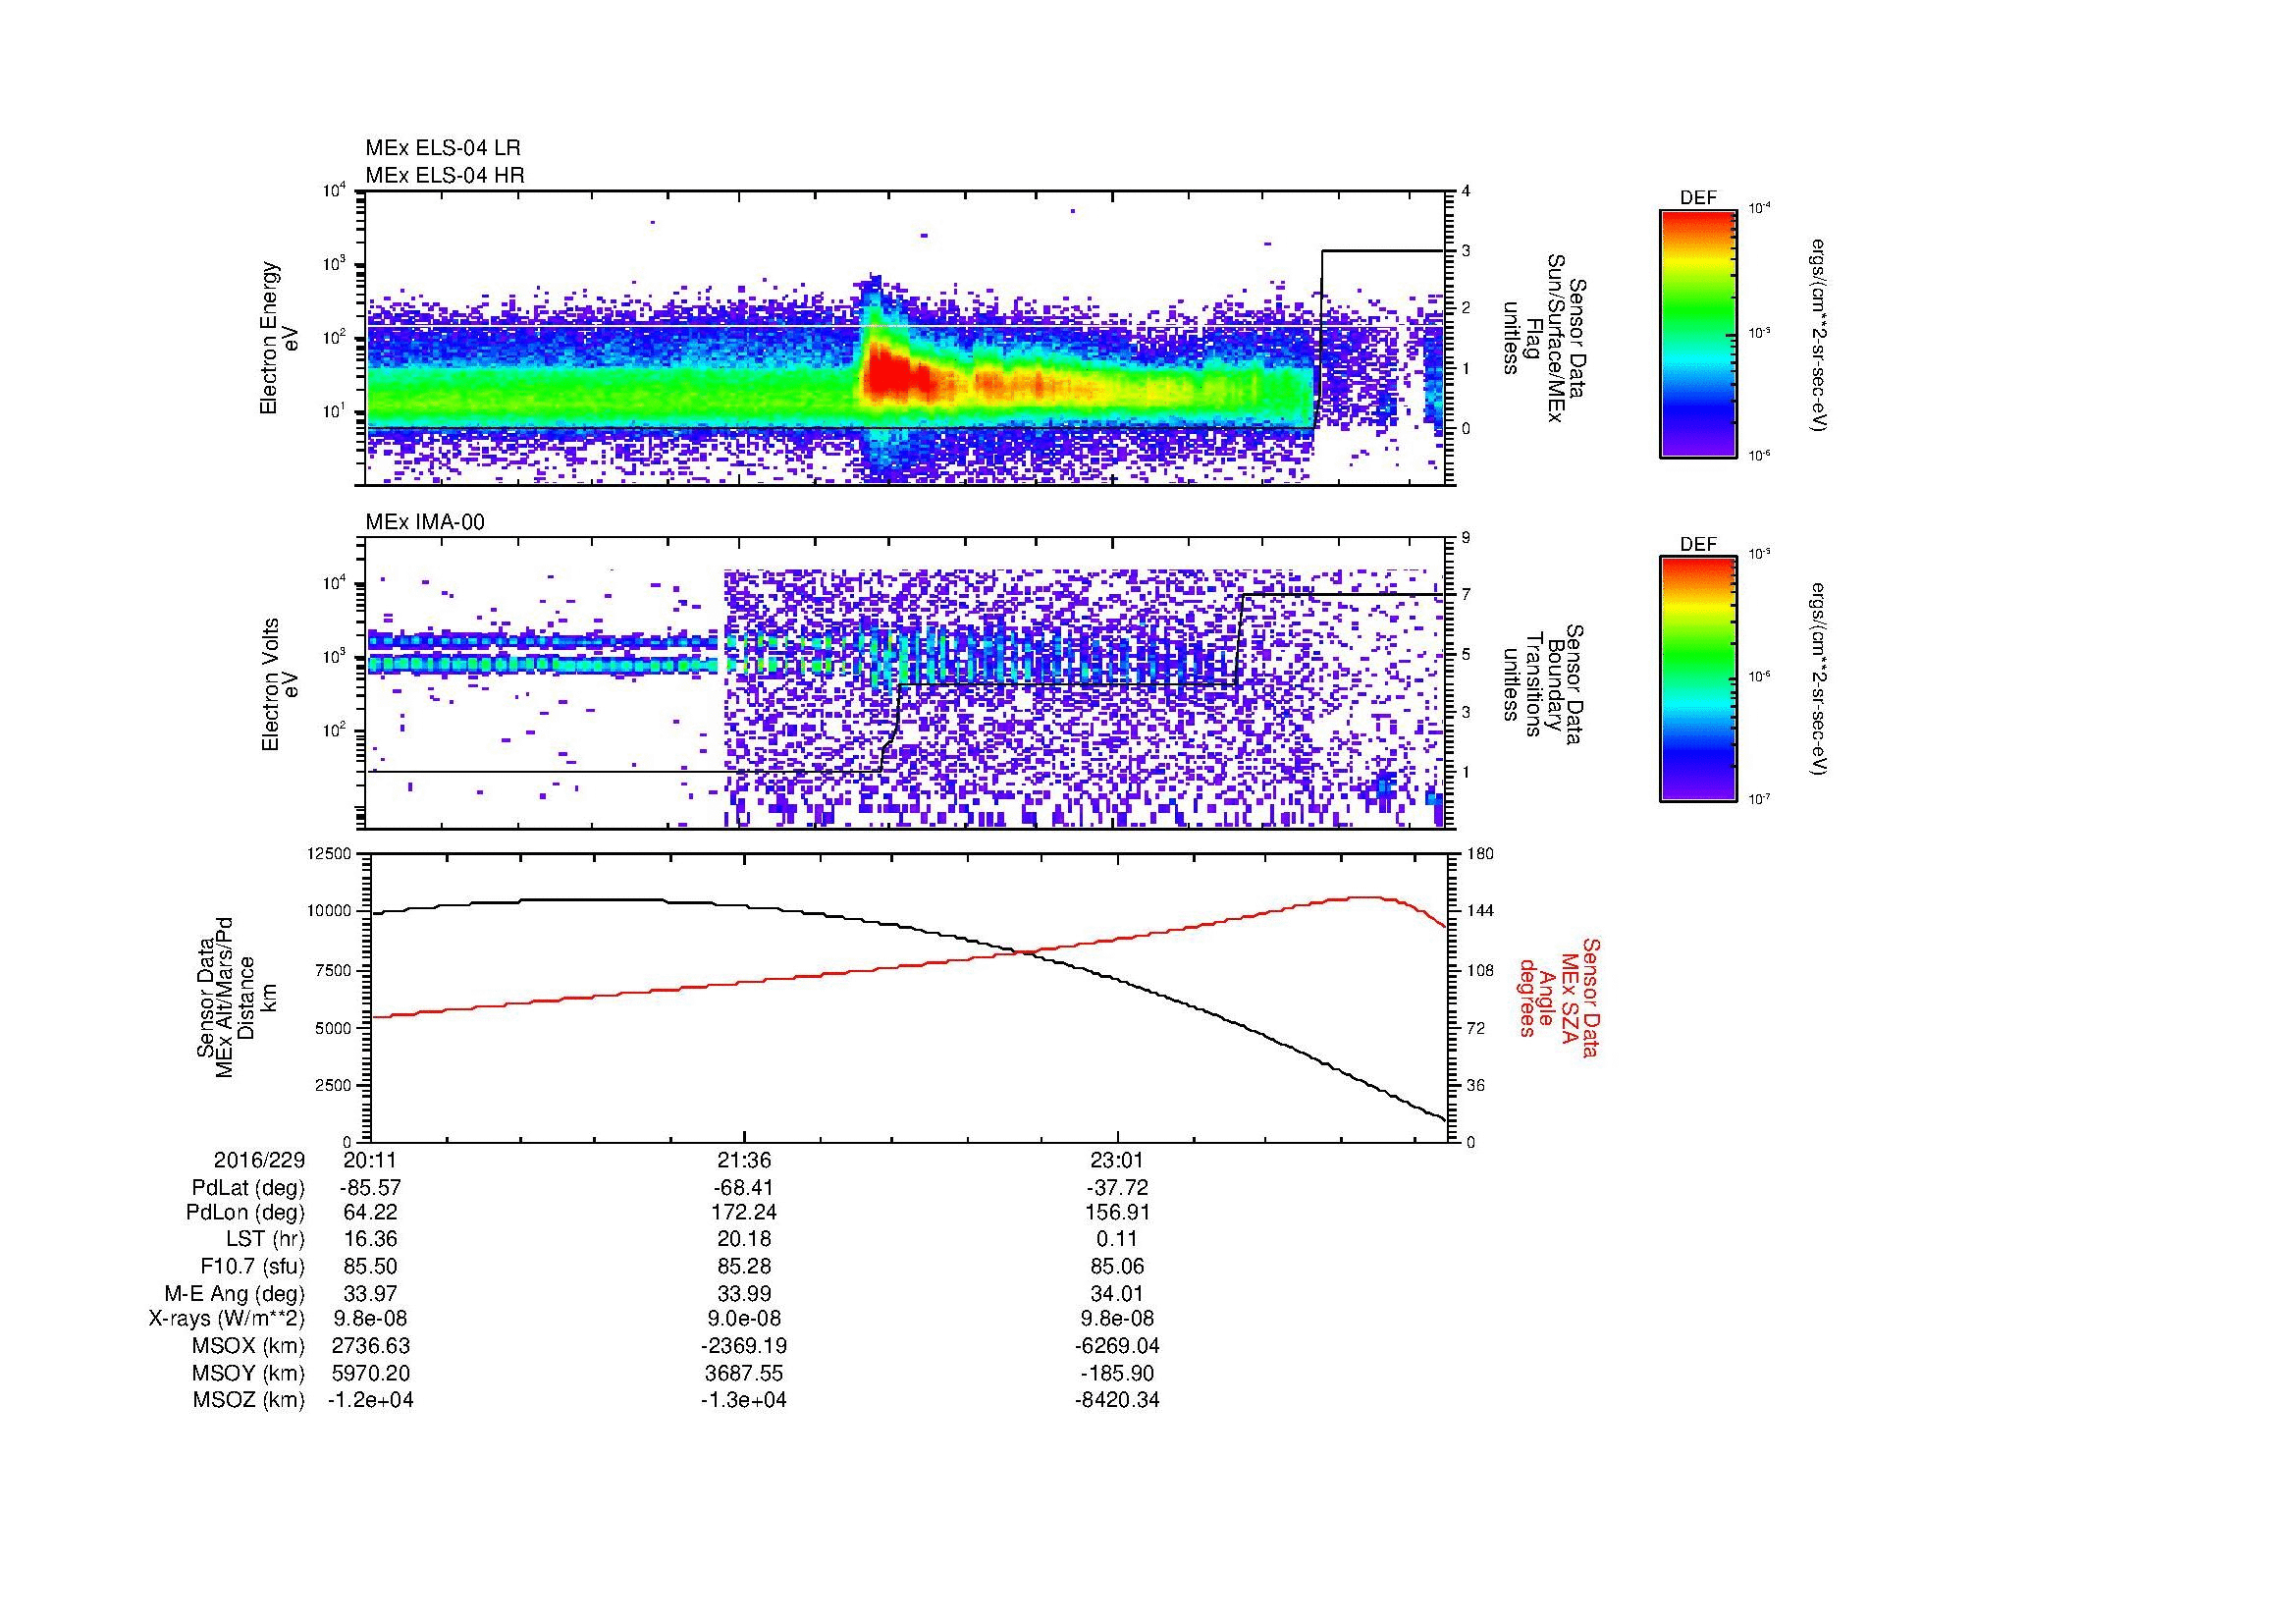Click the 'MSOX (km)' row label
The image size is (2296, 1623).
[248, 1346]
